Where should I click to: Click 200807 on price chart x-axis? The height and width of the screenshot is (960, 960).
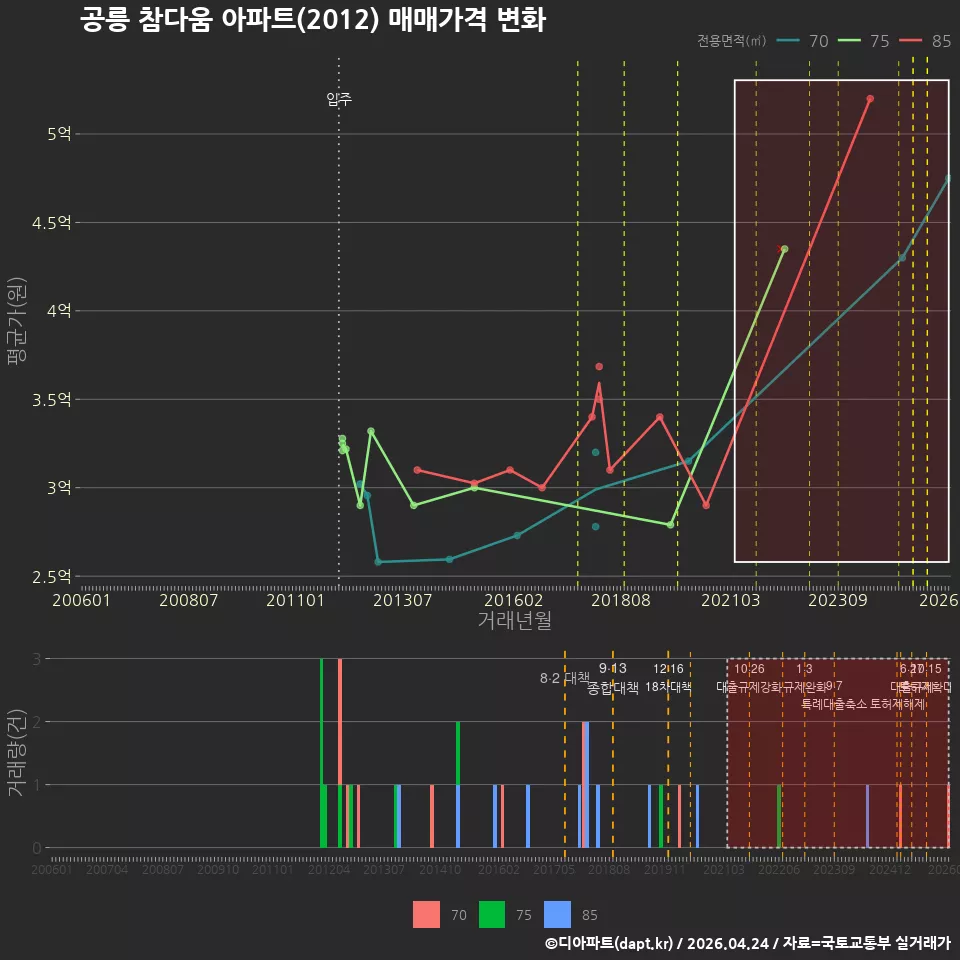(189, 600)
